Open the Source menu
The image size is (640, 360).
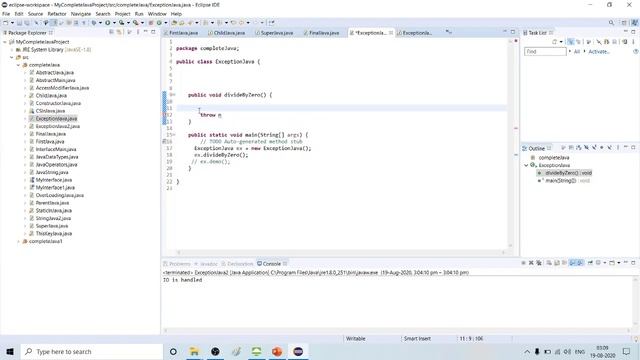(35, 14)
